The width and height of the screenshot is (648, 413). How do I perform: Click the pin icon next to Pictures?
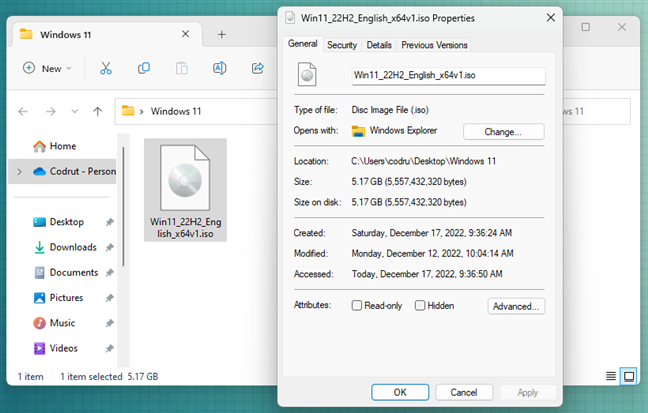tap(110, 298)
